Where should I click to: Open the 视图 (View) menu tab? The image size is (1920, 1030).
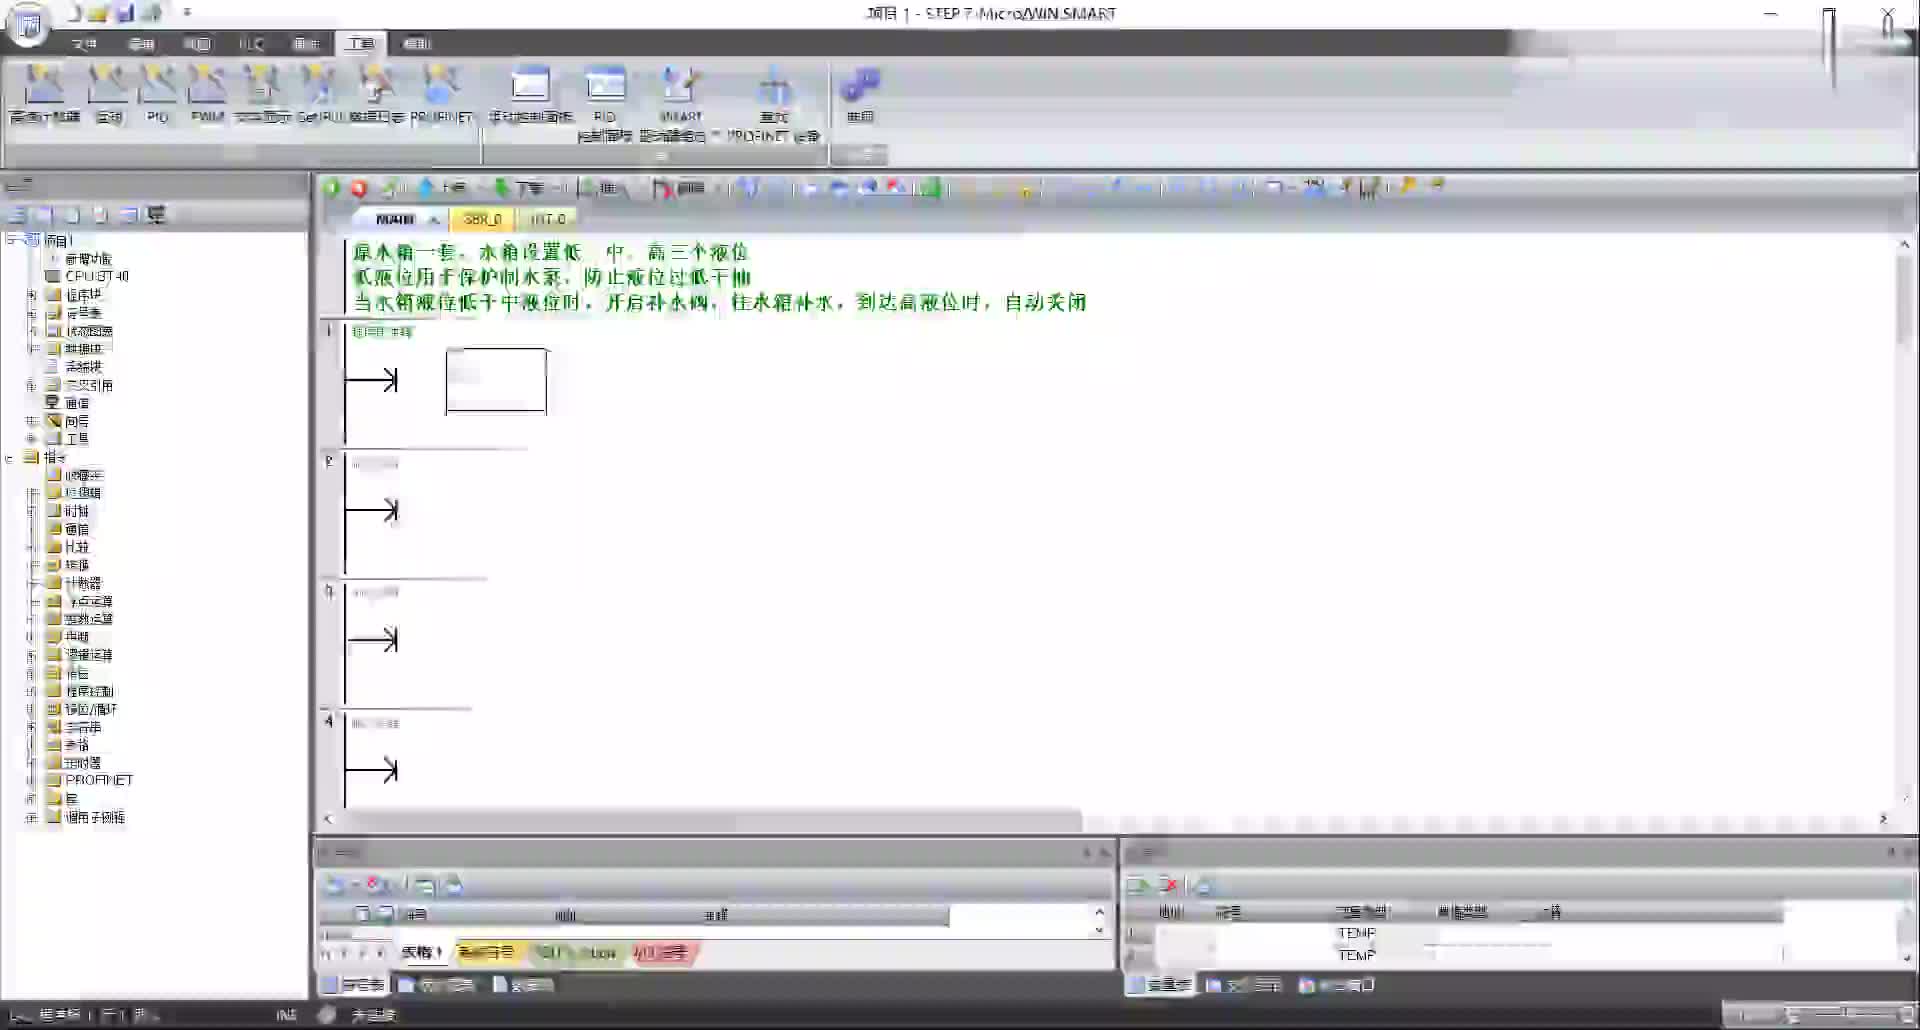click(197, 44)
